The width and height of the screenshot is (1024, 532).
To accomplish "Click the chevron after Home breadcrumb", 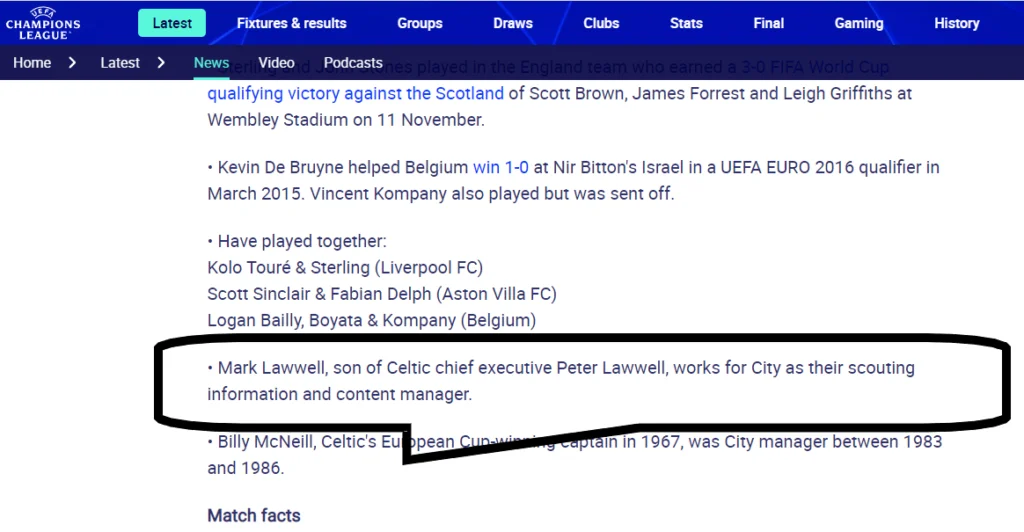I will (x=72, y=63).
